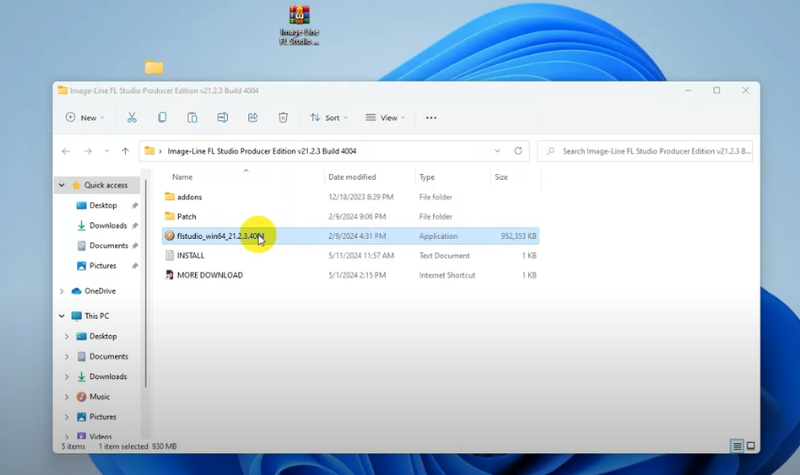Click the address bar path text
This screenshot has height=475, width=800.
click(x=262, y=151)
